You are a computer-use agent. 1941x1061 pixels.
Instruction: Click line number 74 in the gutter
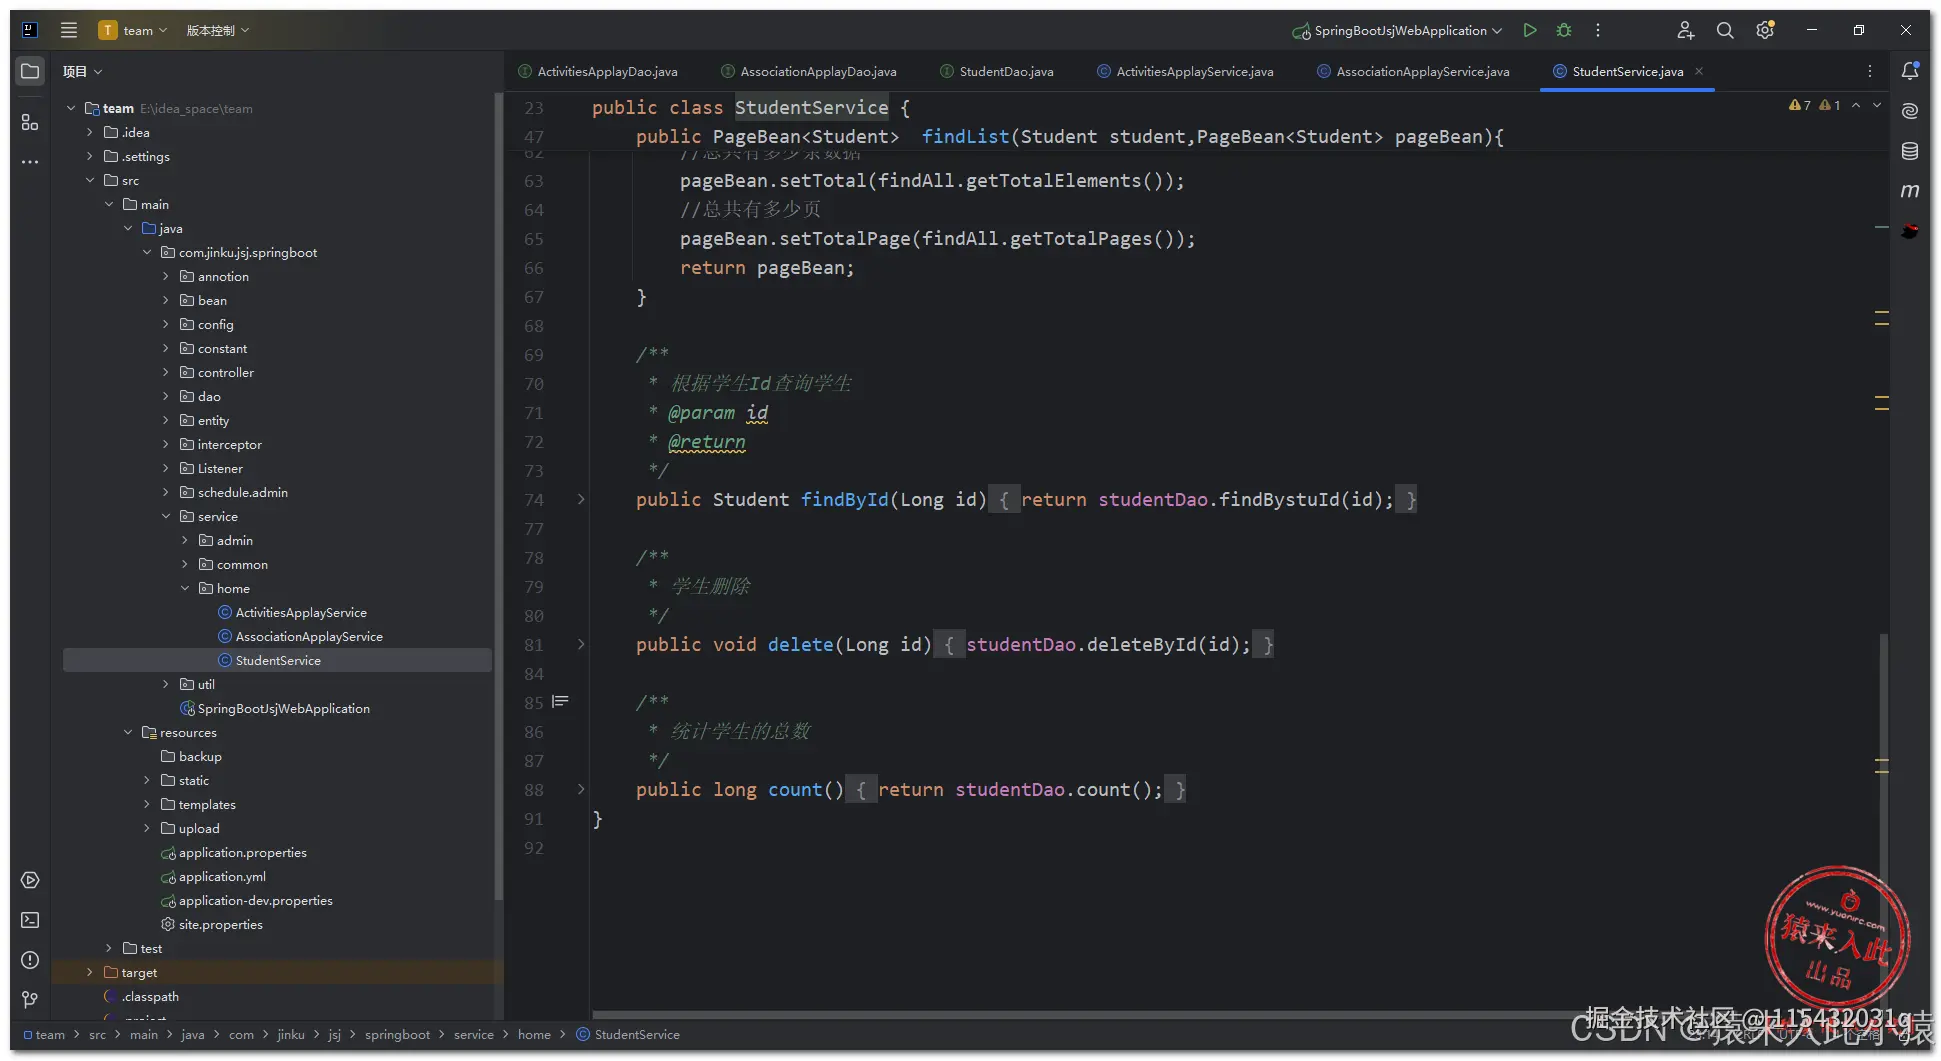(x=534, y=500)
